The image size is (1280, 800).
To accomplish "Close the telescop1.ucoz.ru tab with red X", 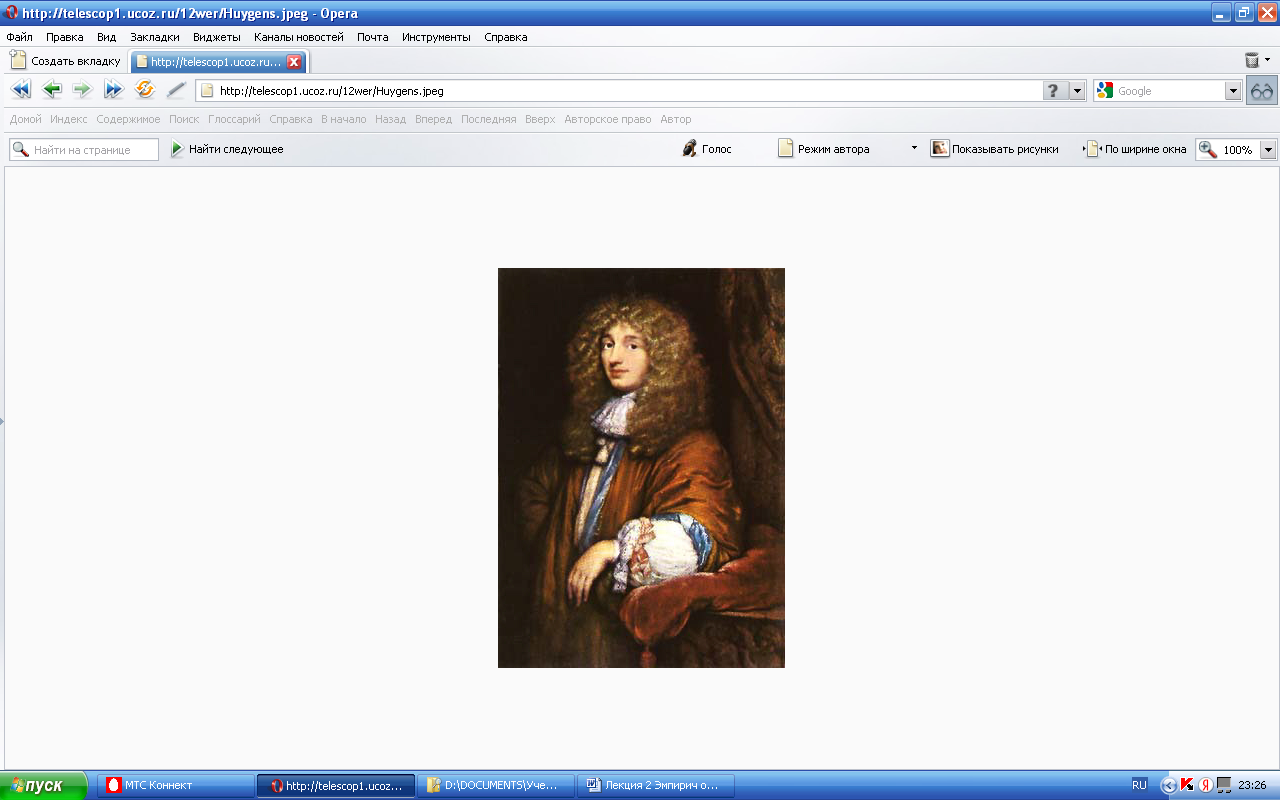I will 294,61.
